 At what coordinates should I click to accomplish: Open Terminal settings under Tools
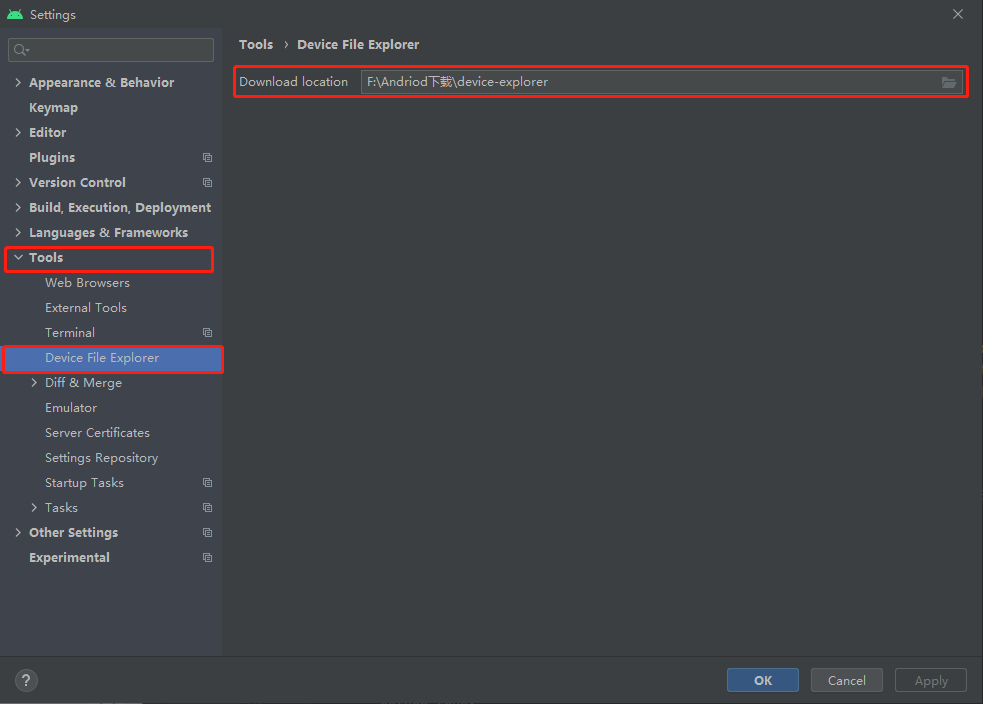pyautogui.click(x=70, y=333)
